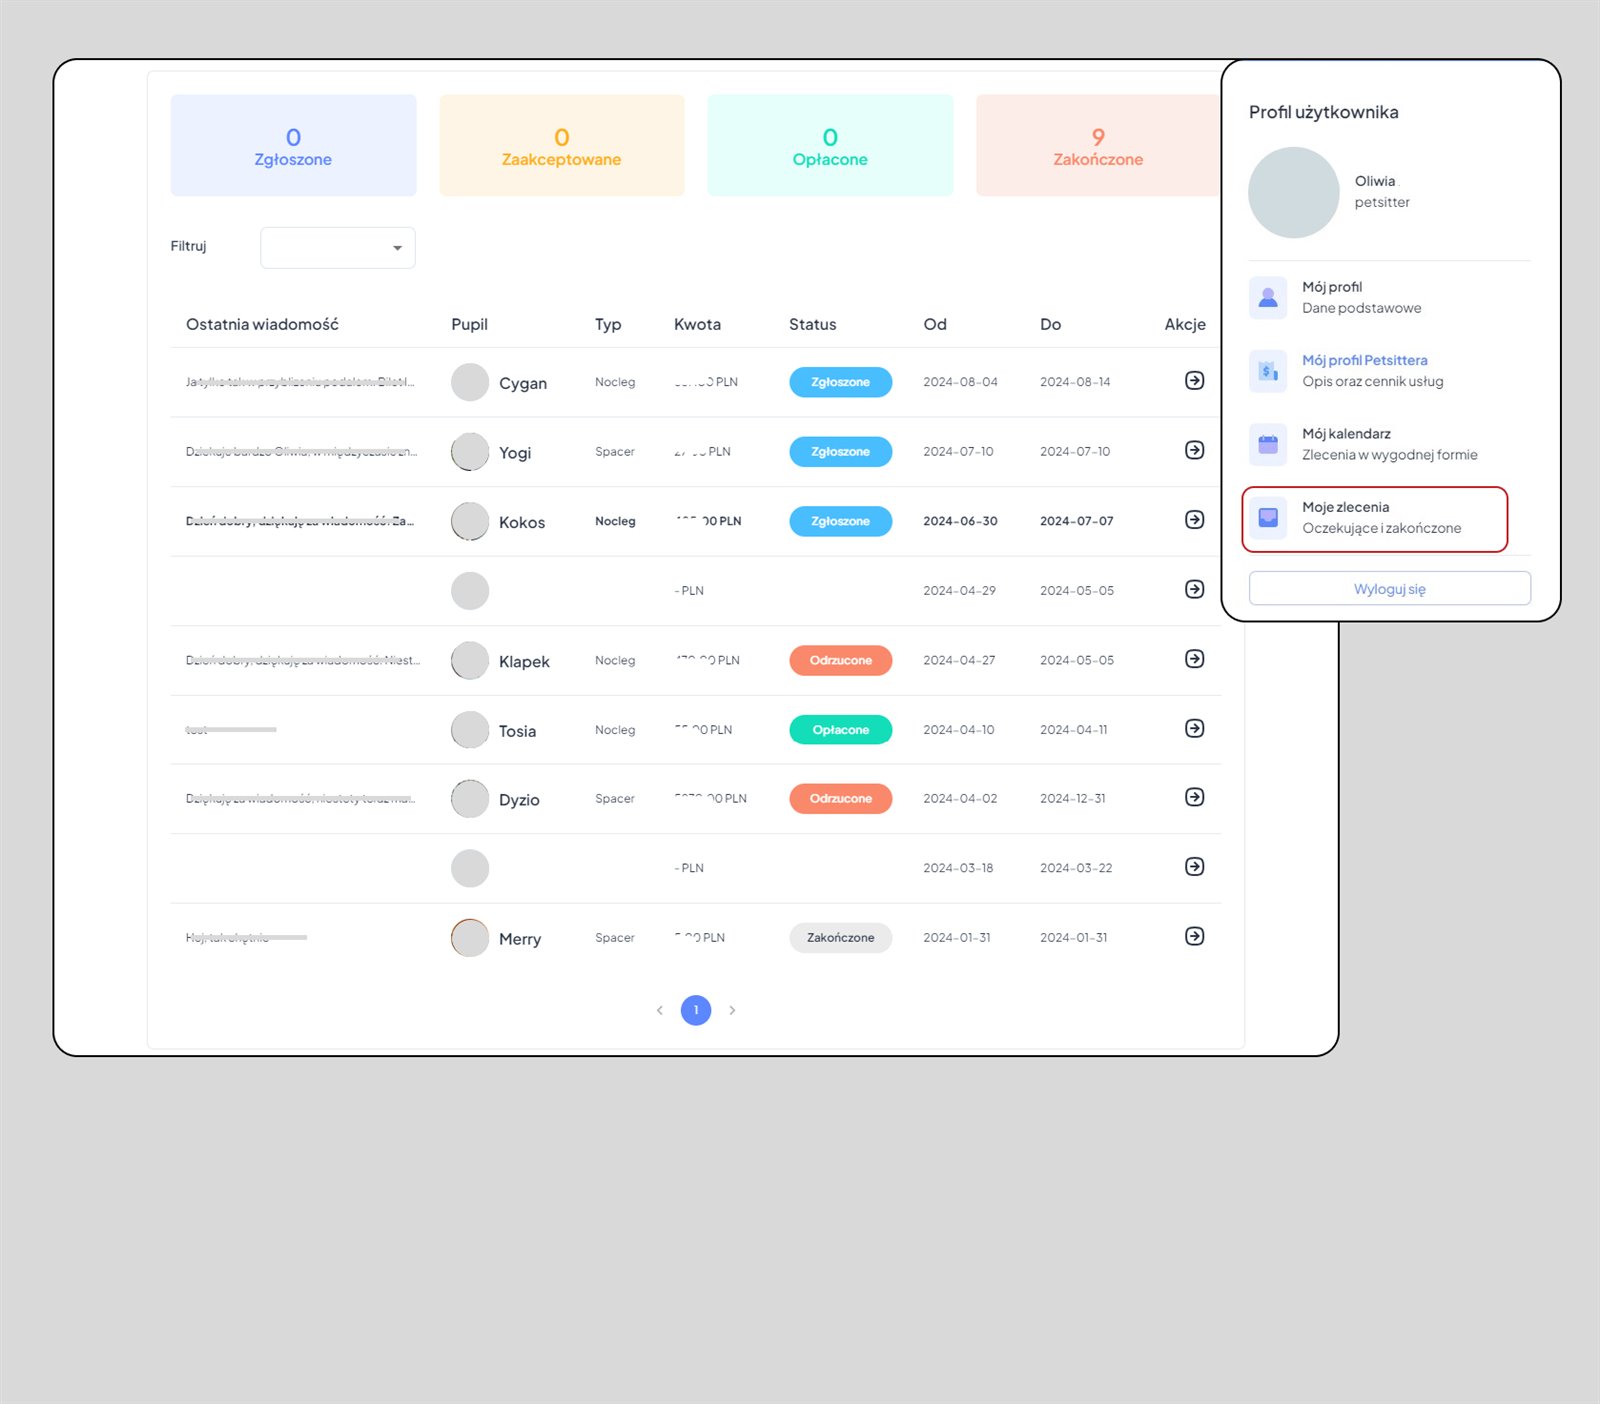
Task: Click the Wyloguj się button
Action: pos(1389,589)
